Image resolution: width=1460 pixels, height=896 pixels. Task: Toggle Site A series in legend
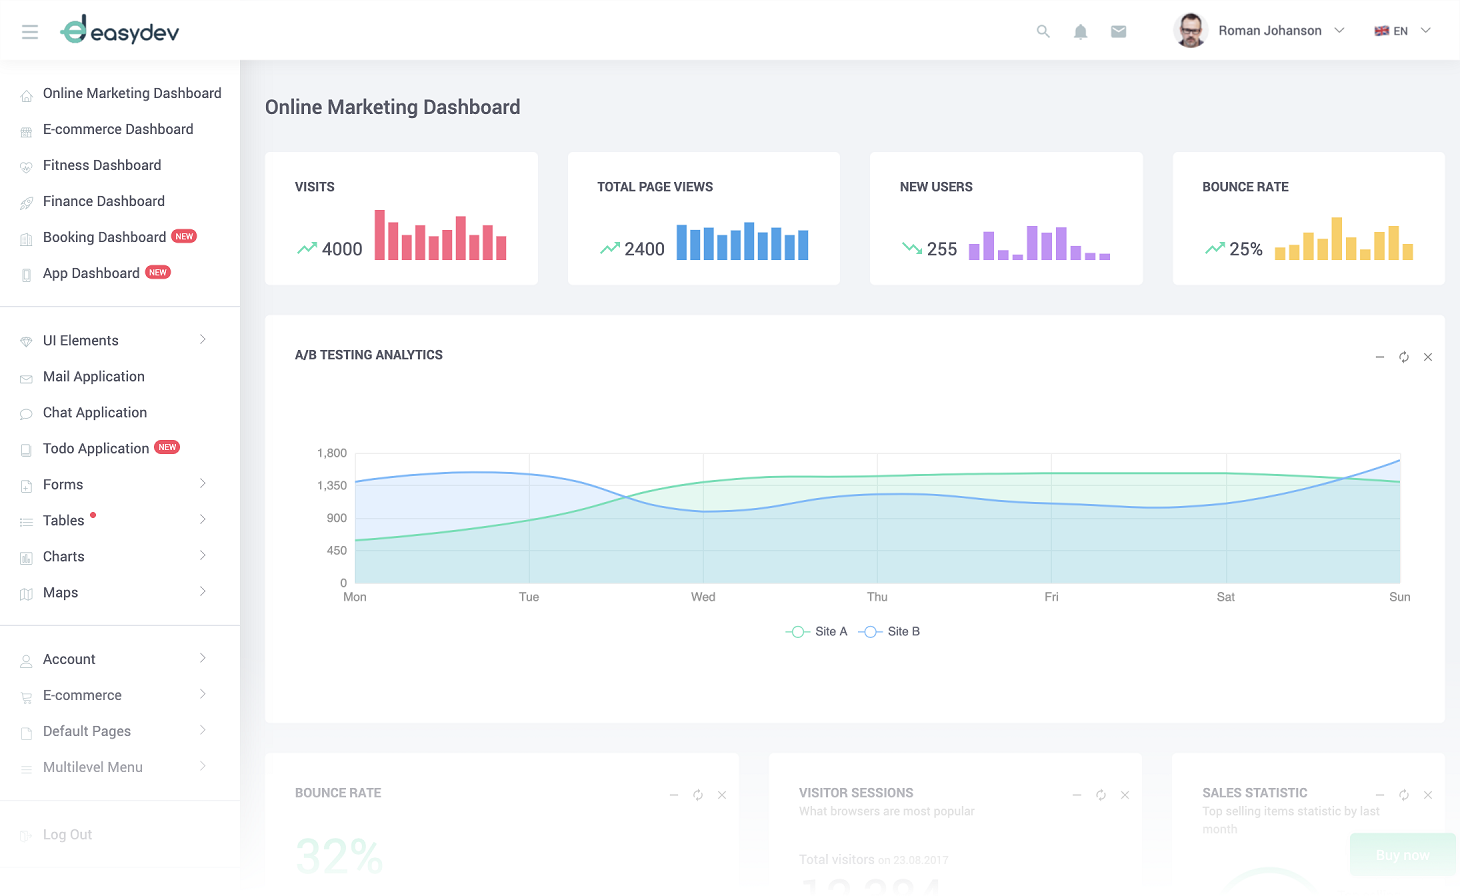coord(817,632)
